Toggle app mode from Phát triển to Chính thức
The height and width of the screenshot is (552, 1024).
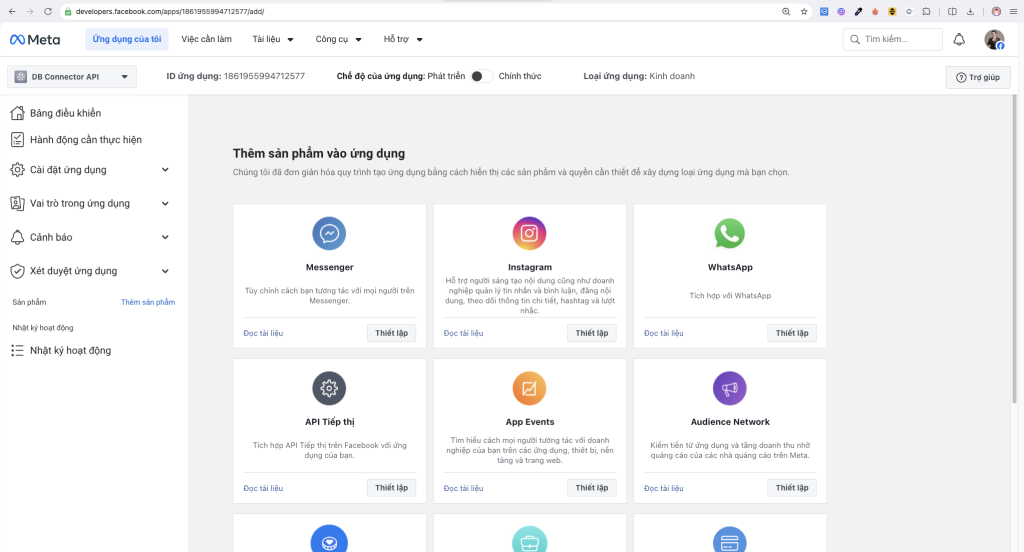[481, 76]
